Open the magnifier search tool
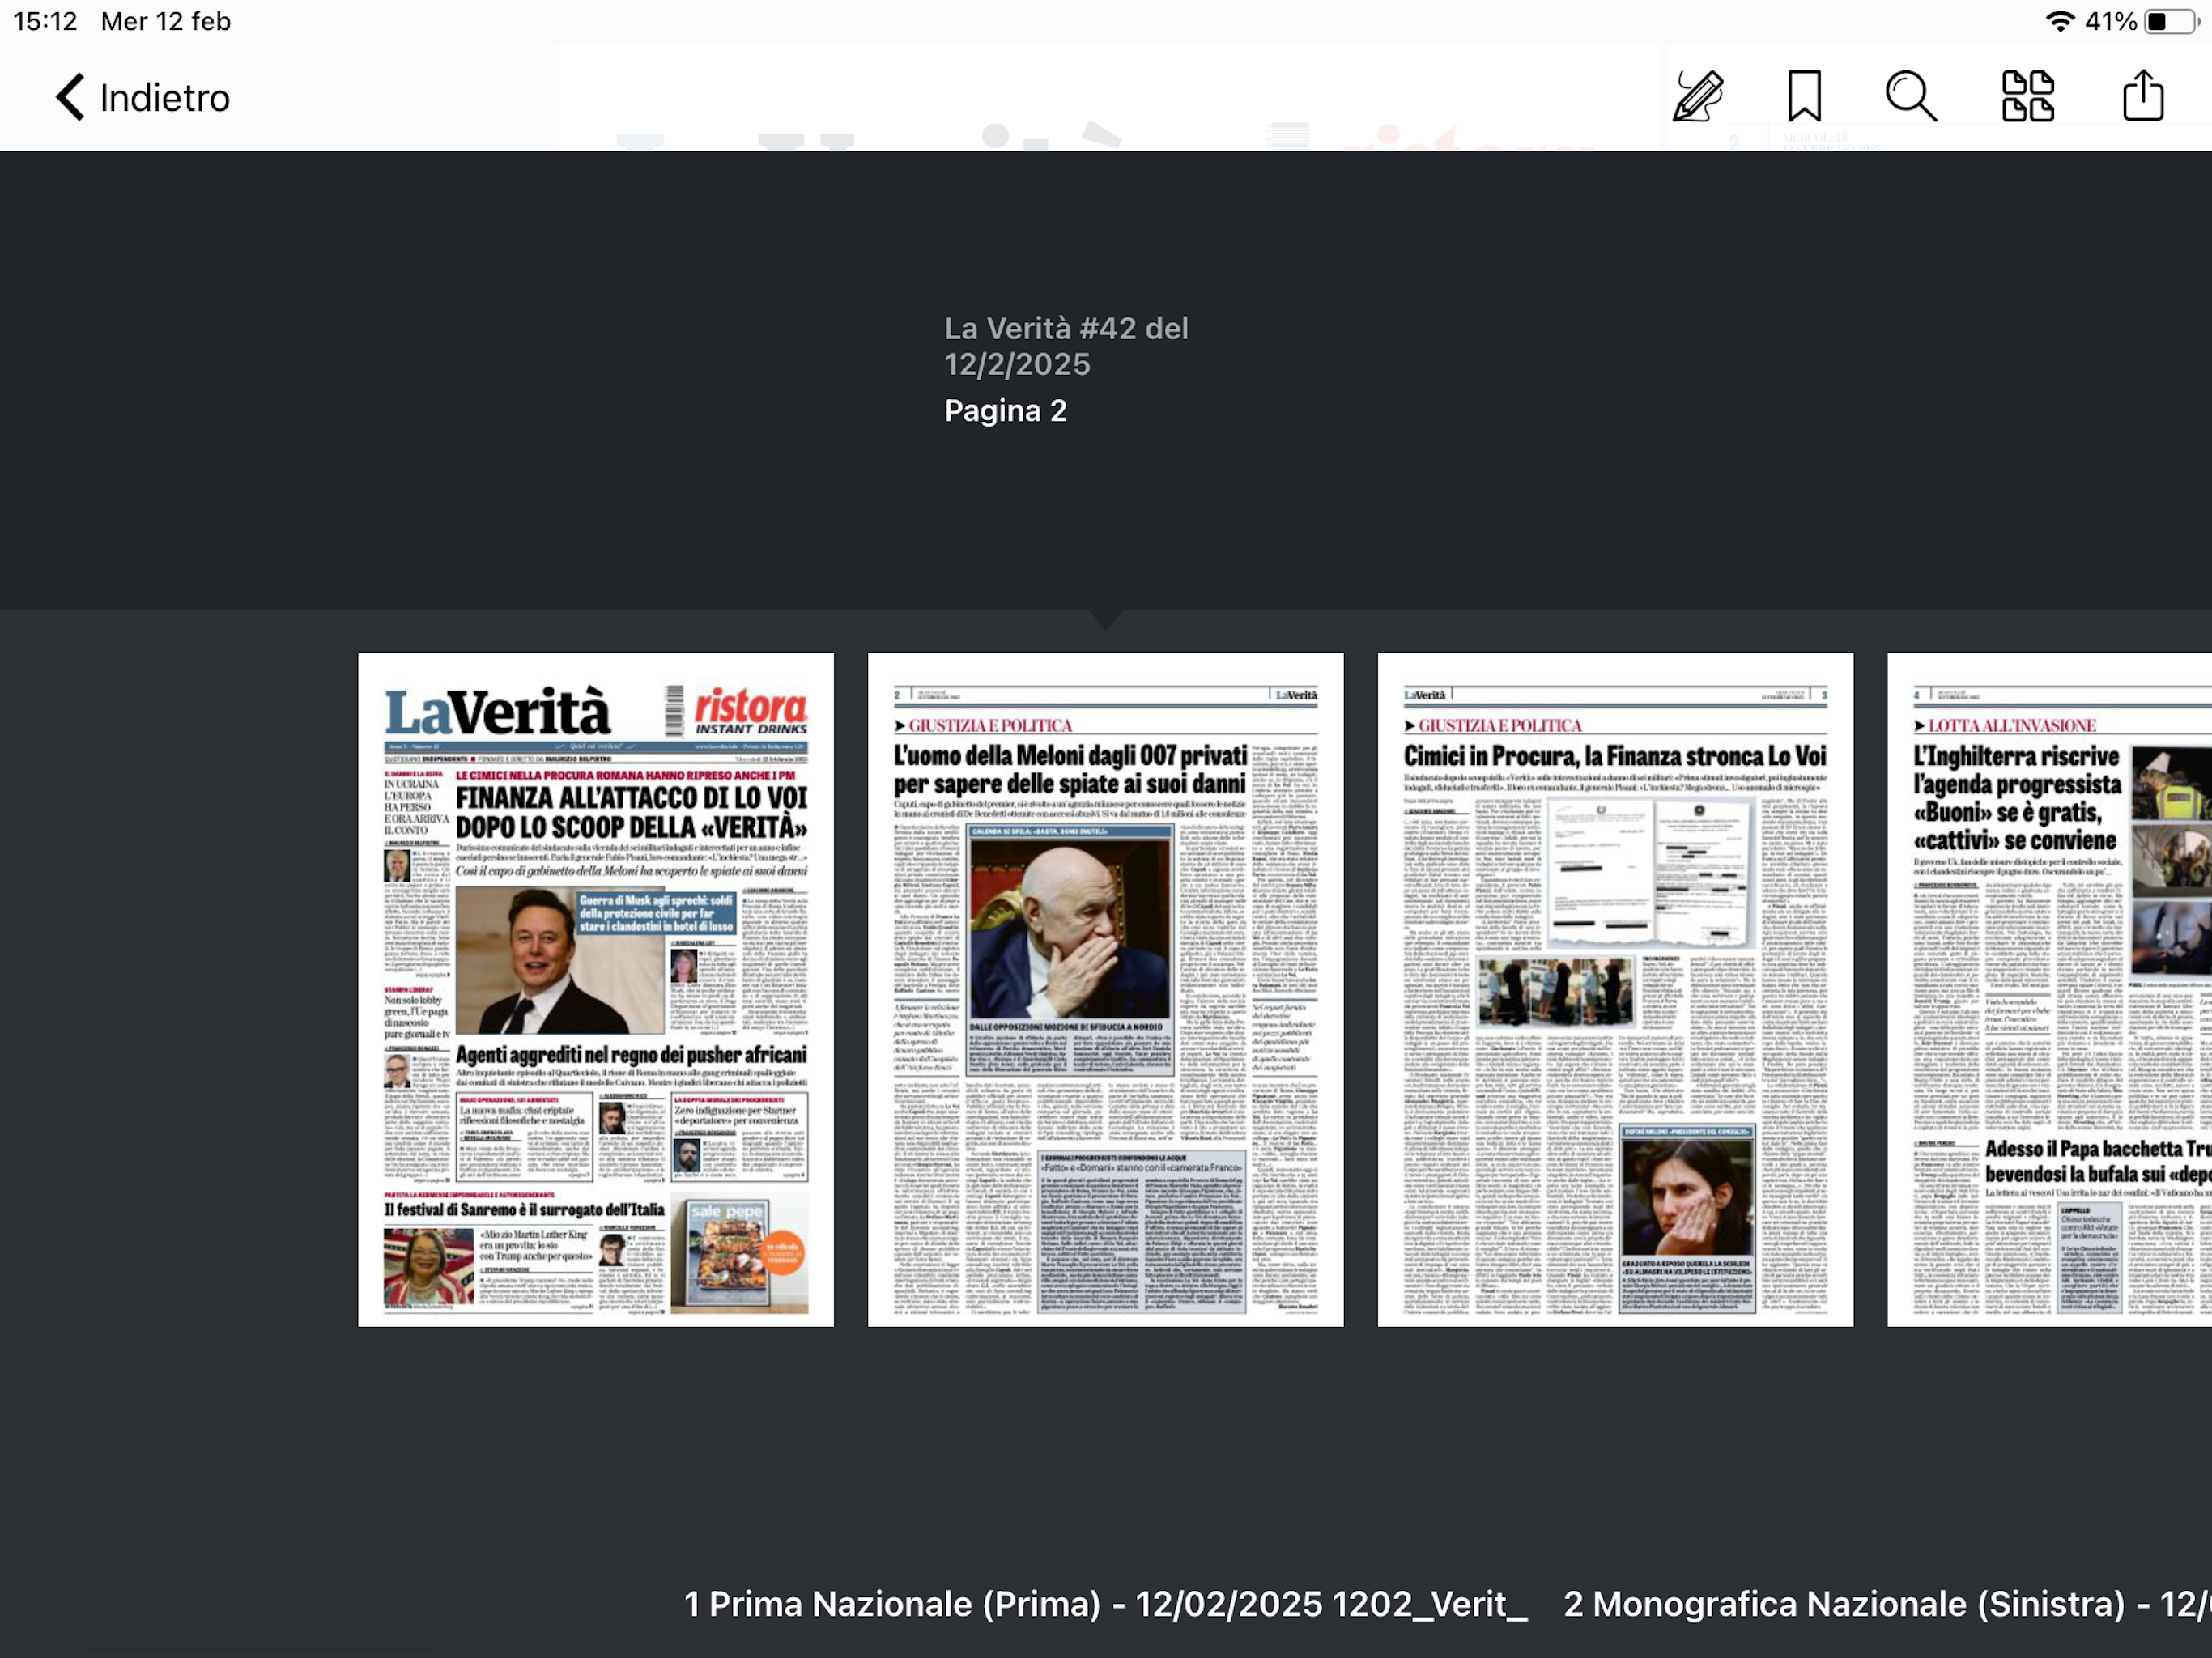This screenshot has height=1658, width=2212. (1910, 97)
